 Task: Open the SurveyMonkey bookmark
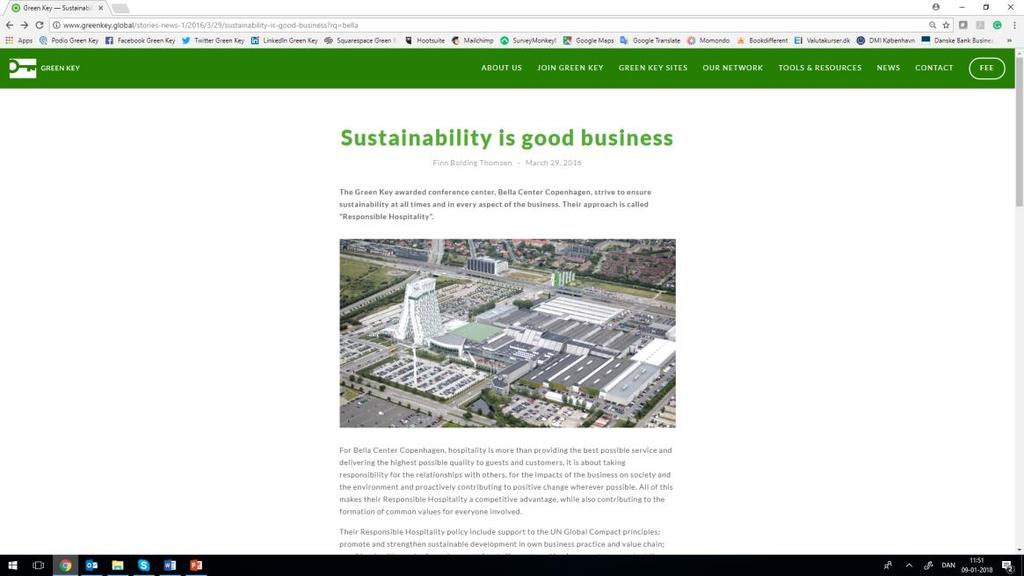pos(528,40)
